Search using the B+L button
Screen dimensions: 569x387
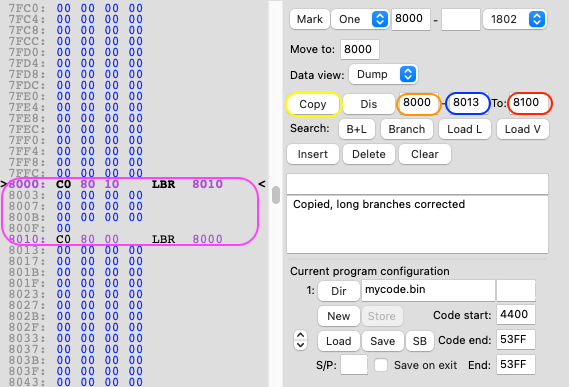coord(356,129)
